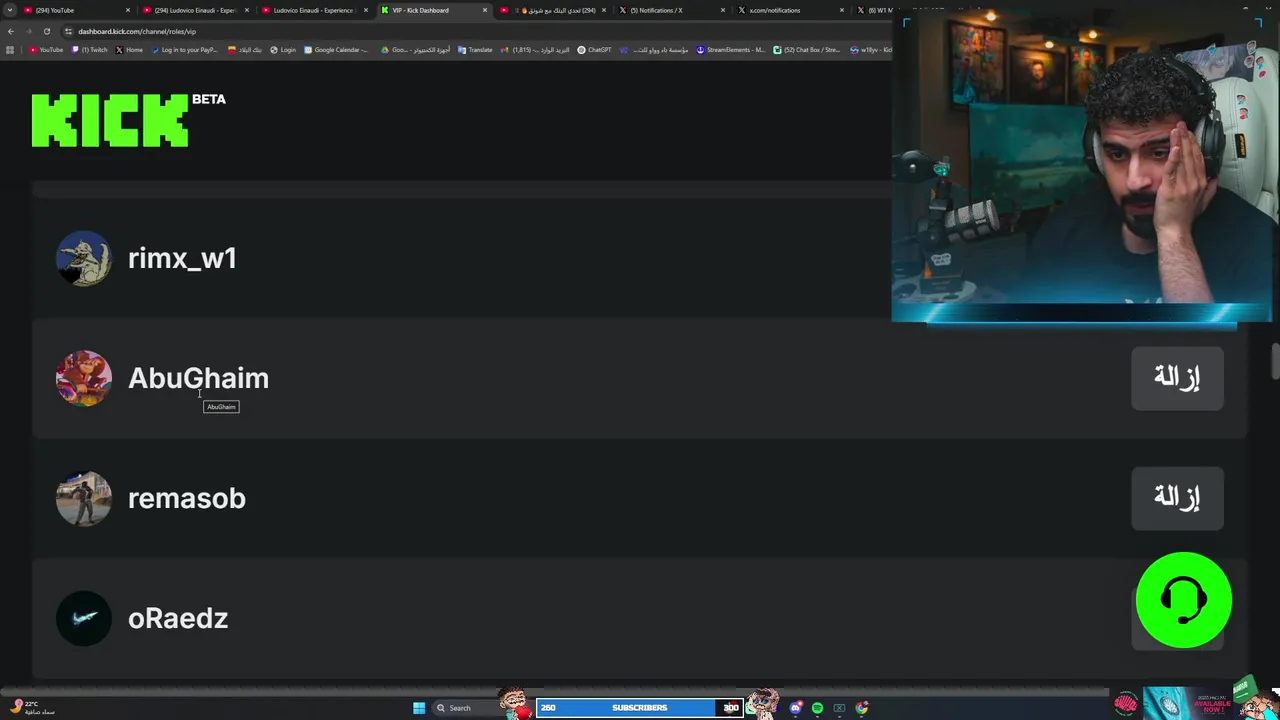This screenshot has height=720, width=1280.
Task: Open rimx_w1 user avatar
Action: tap(84, 258)
